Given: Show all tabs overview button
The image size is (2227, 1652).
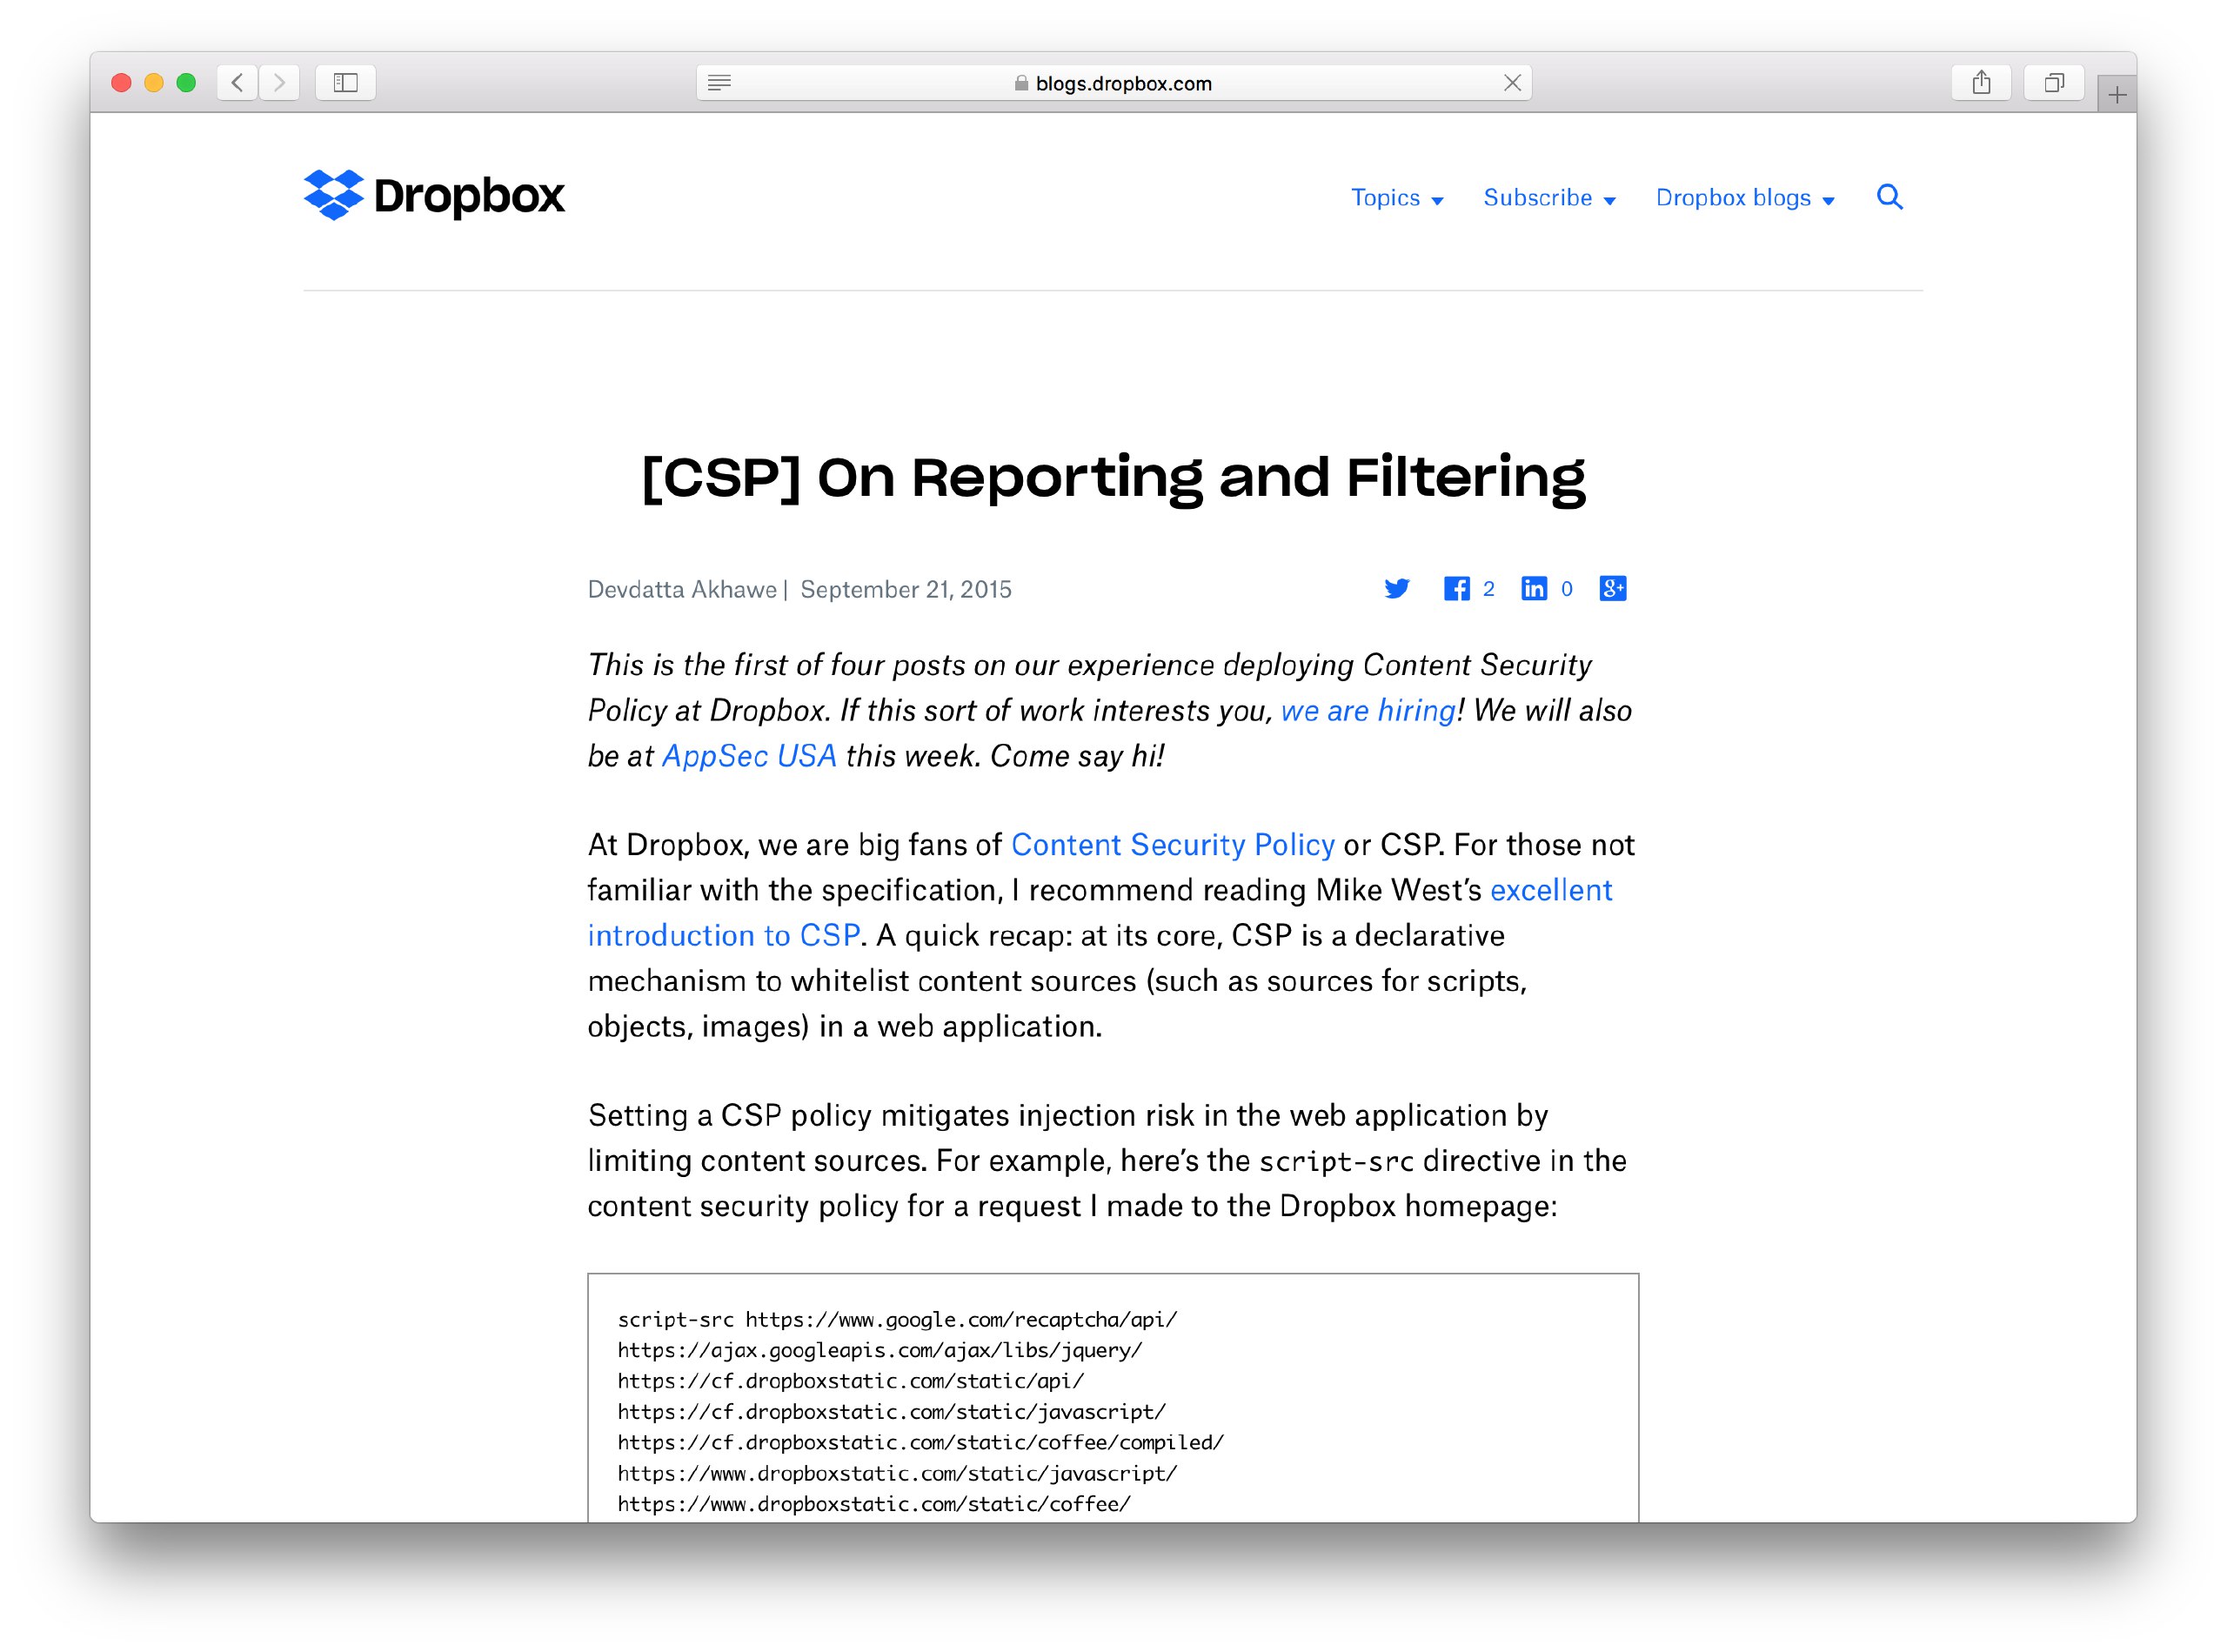Looking at the screenshot, I should 2054,82.
